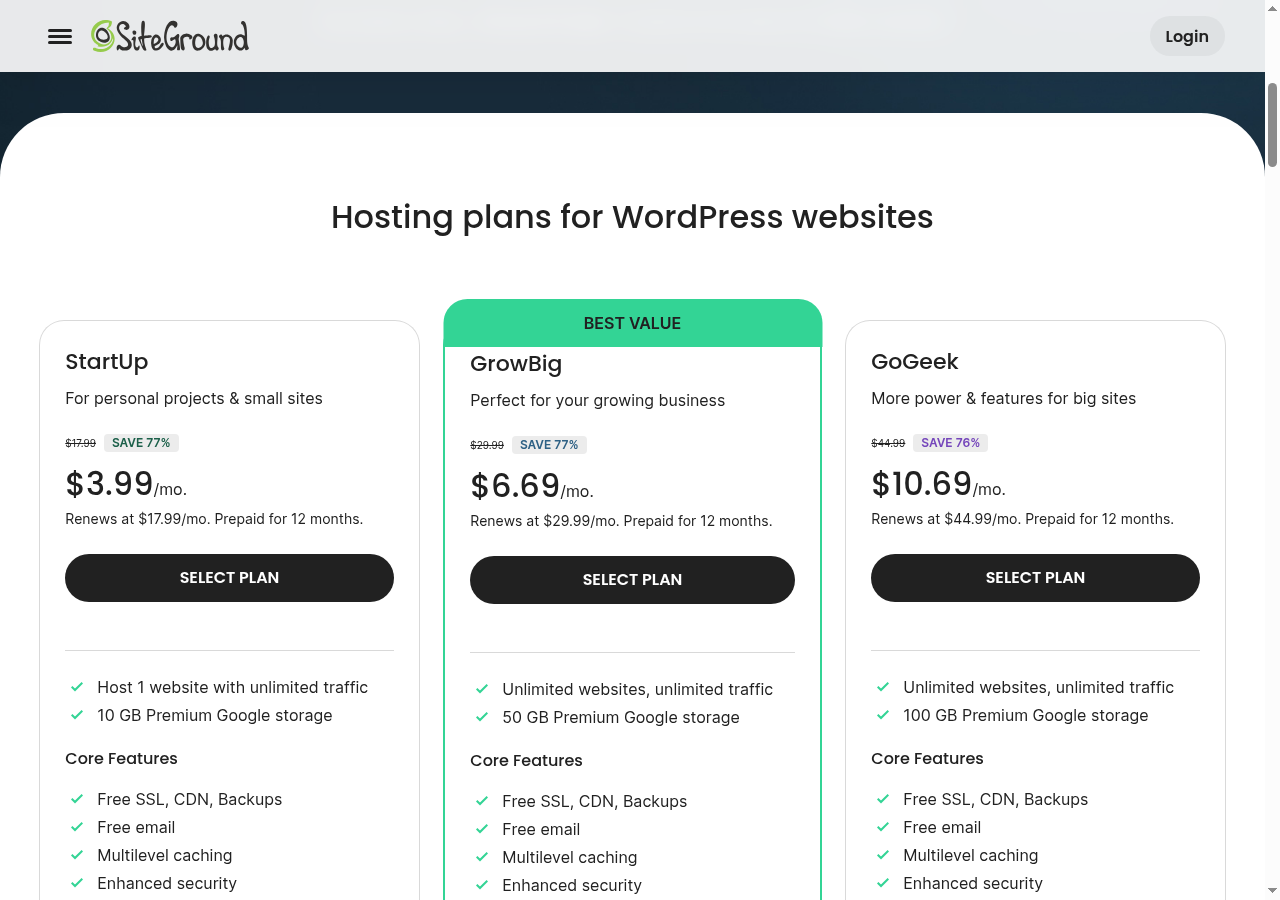Click GrowBig 'Free email' checkmark
Screen dimensions: 1280x900
click(482, 829)
